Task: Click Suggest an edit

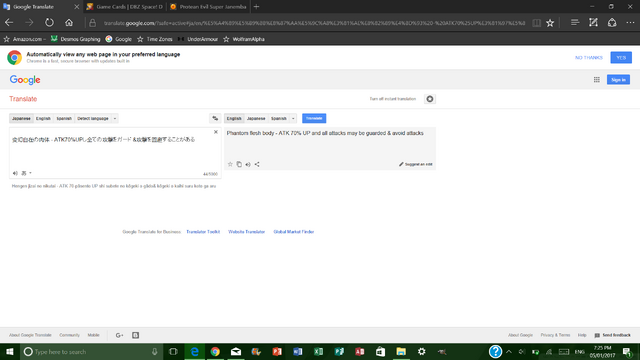Action: (416, 164)
